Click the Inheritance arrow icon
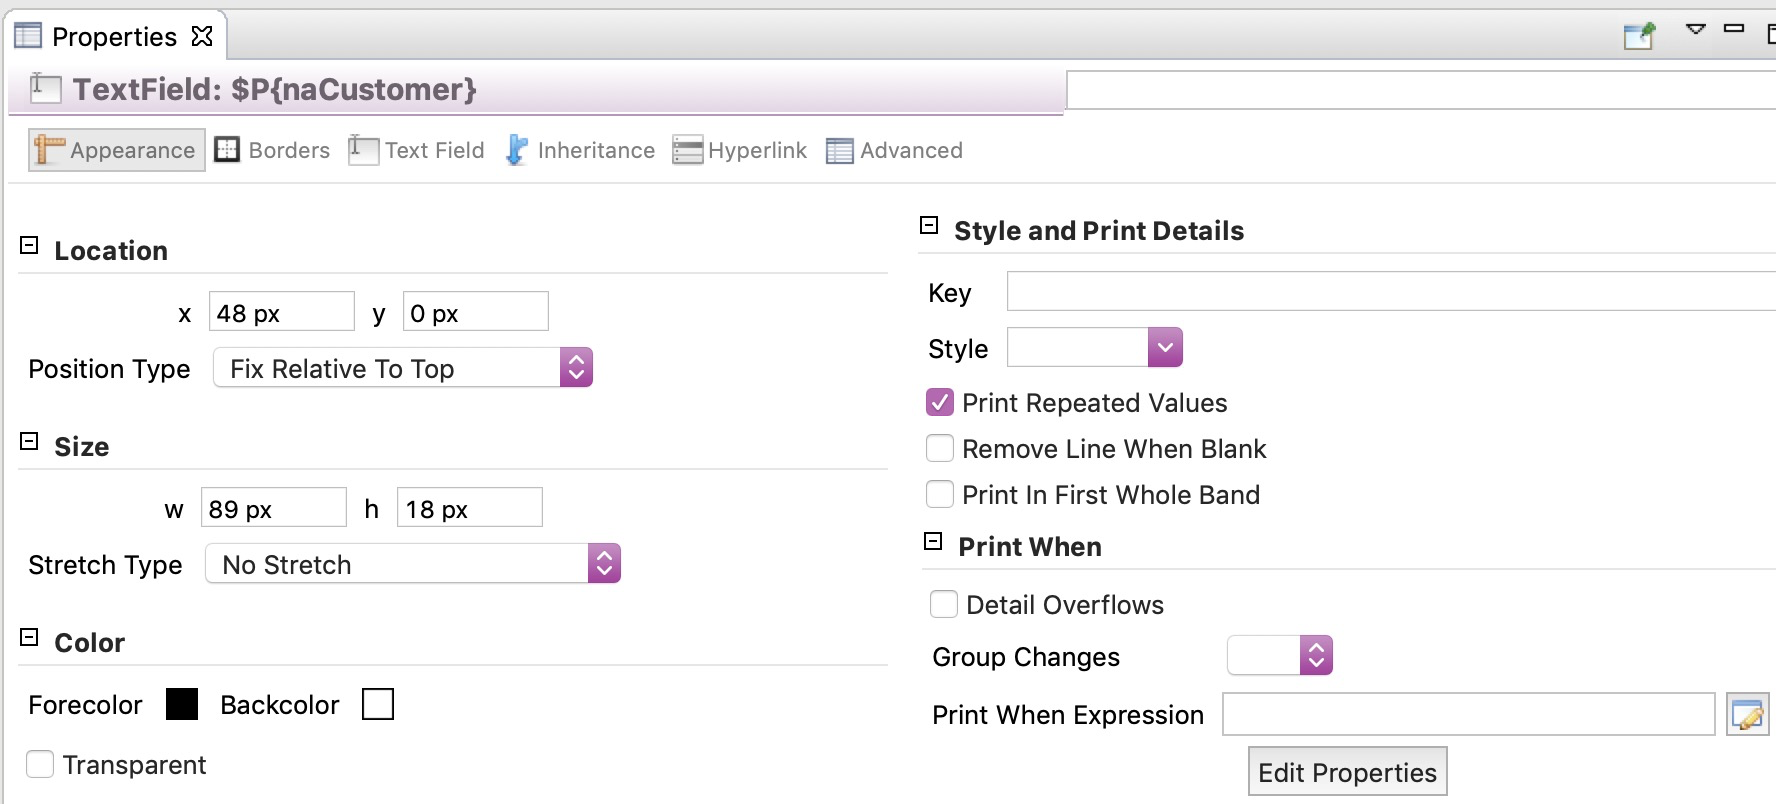The image size is (1776, 804). point(516,150)
